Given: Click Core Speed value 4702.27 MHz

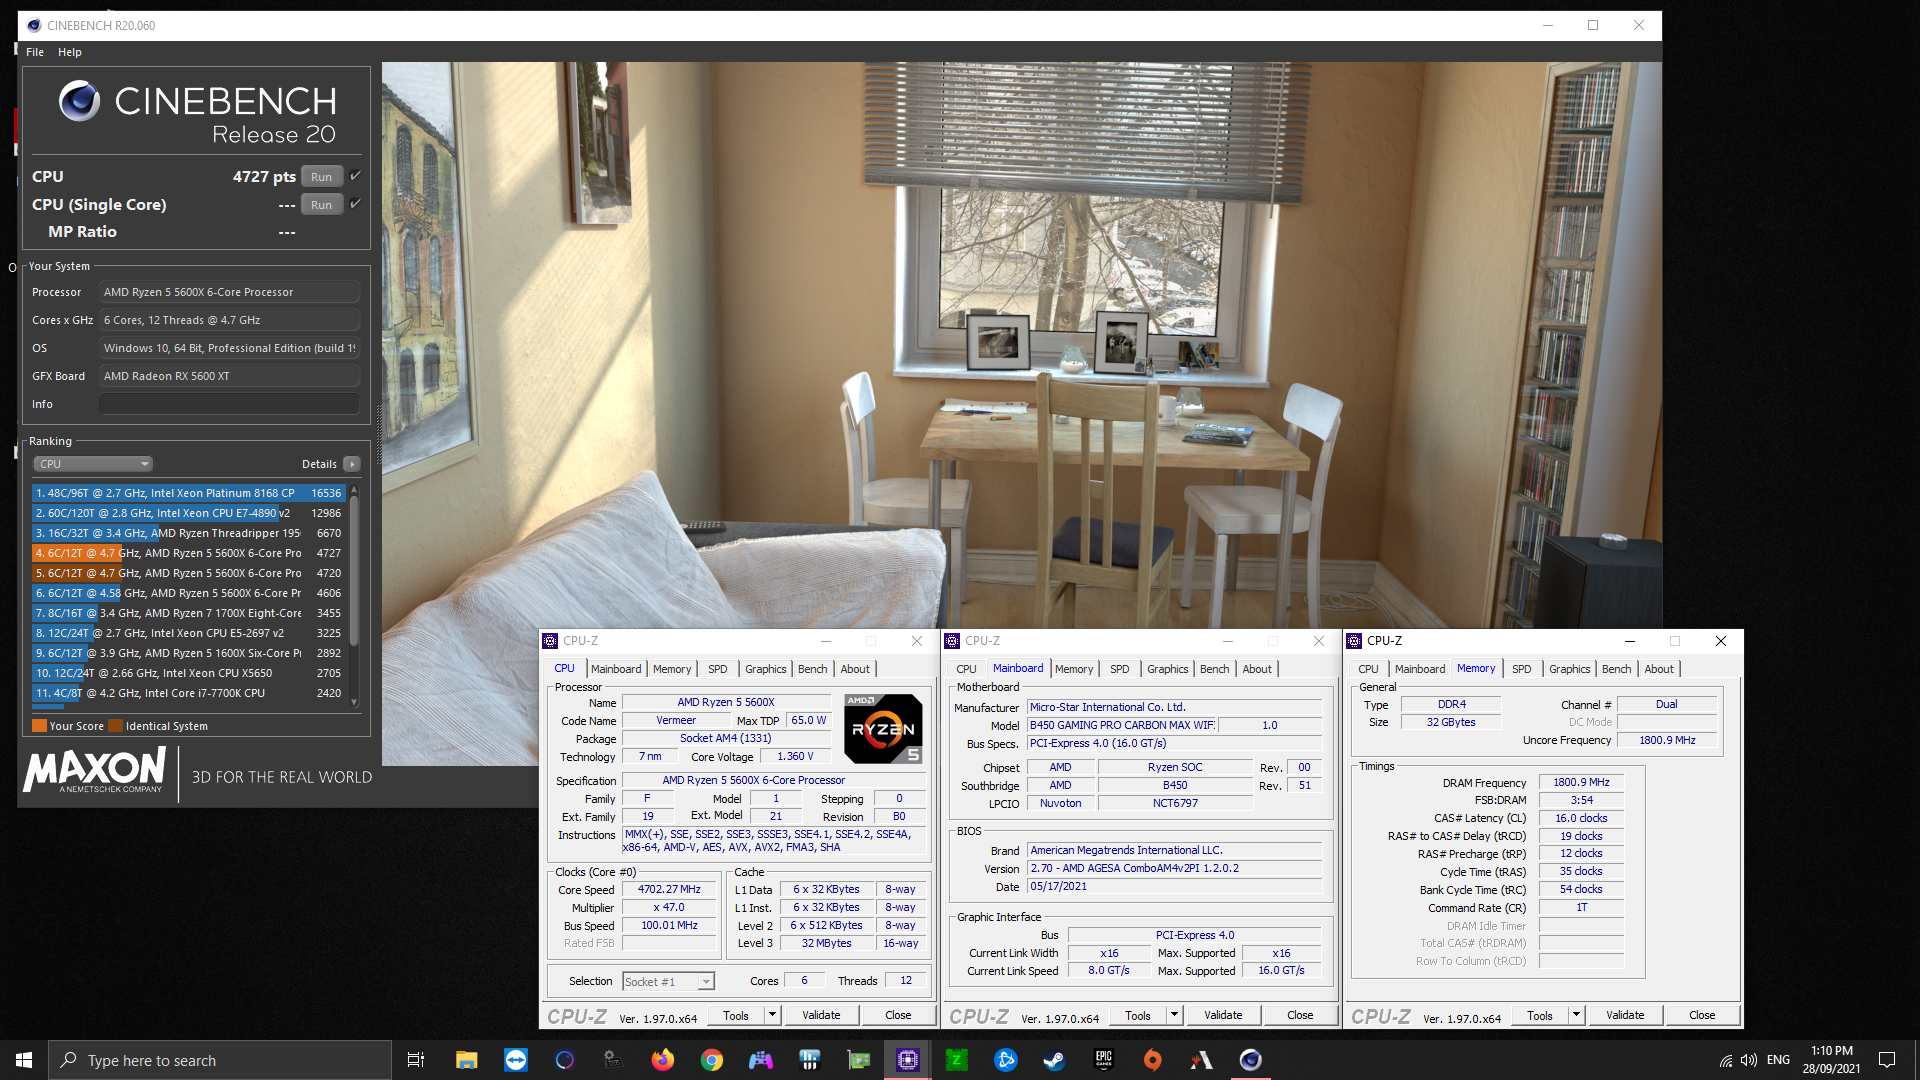Looking at the screenshot, I should (x=669, y=889).
